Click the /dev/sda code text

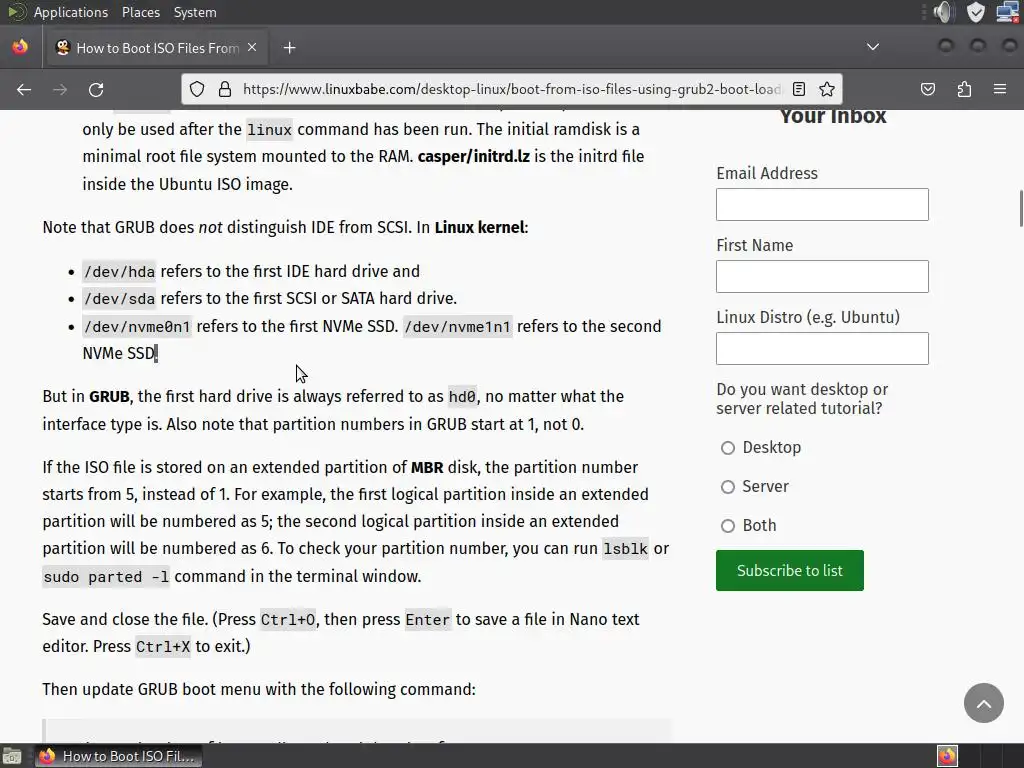coord(119,298)
